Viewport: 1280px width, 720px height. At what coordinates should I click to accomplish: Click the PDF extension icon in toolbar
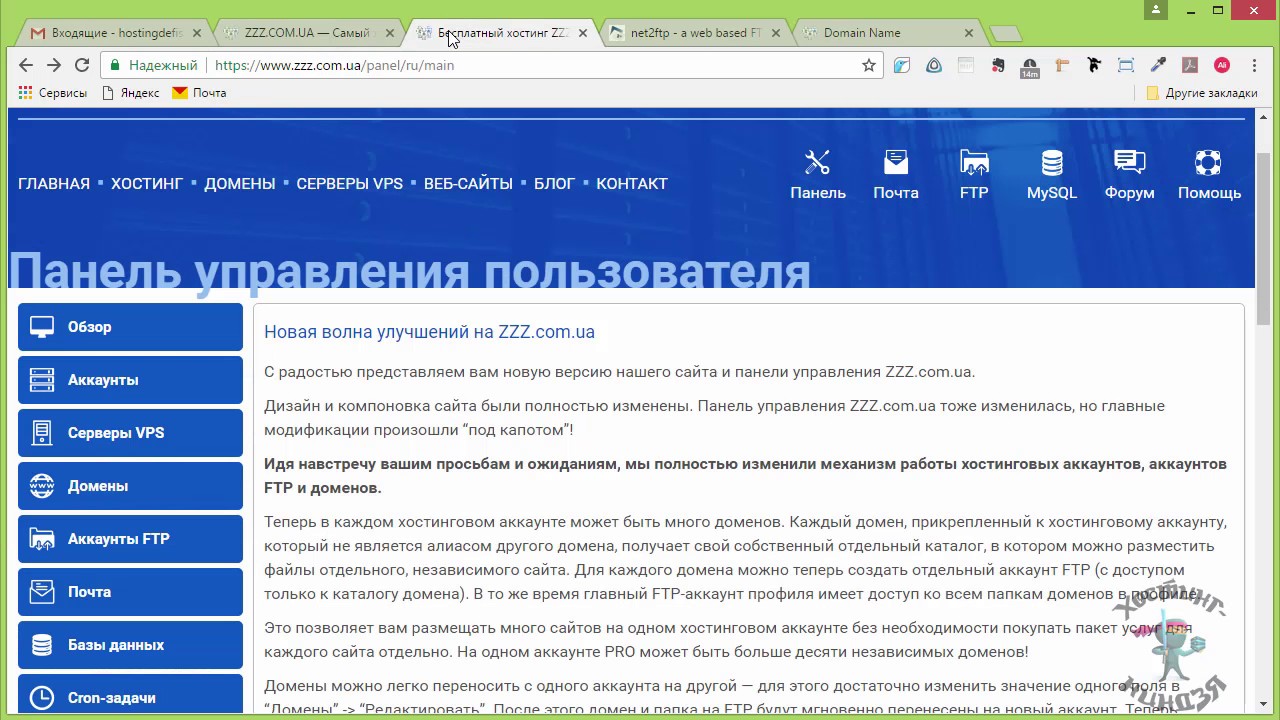pos(1190,65)
